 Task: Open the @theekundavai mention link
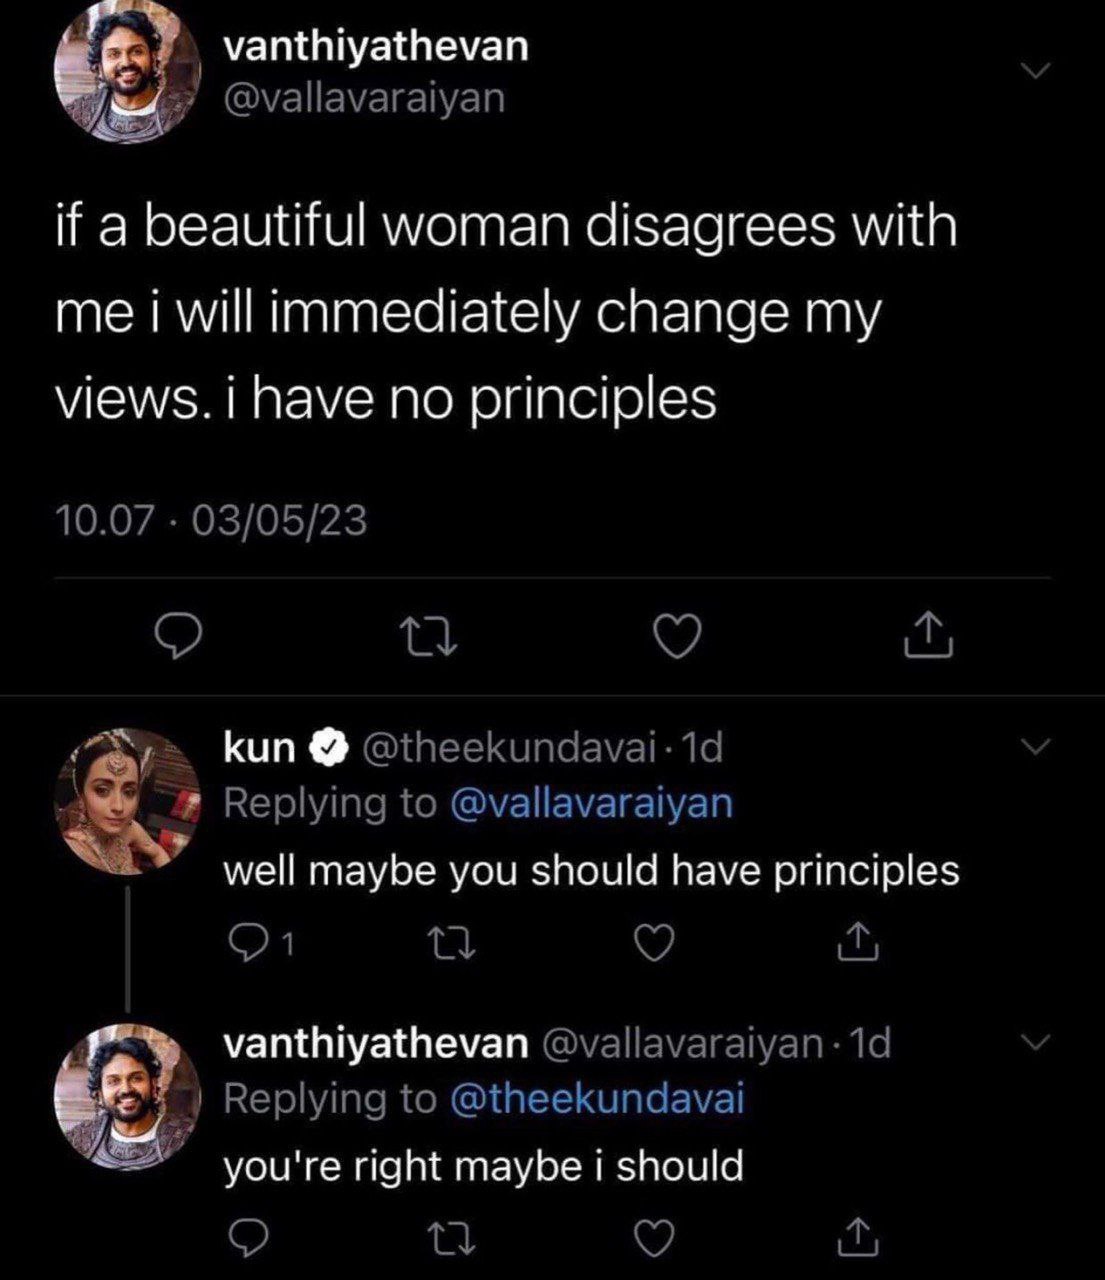[x=598, y=1098]
